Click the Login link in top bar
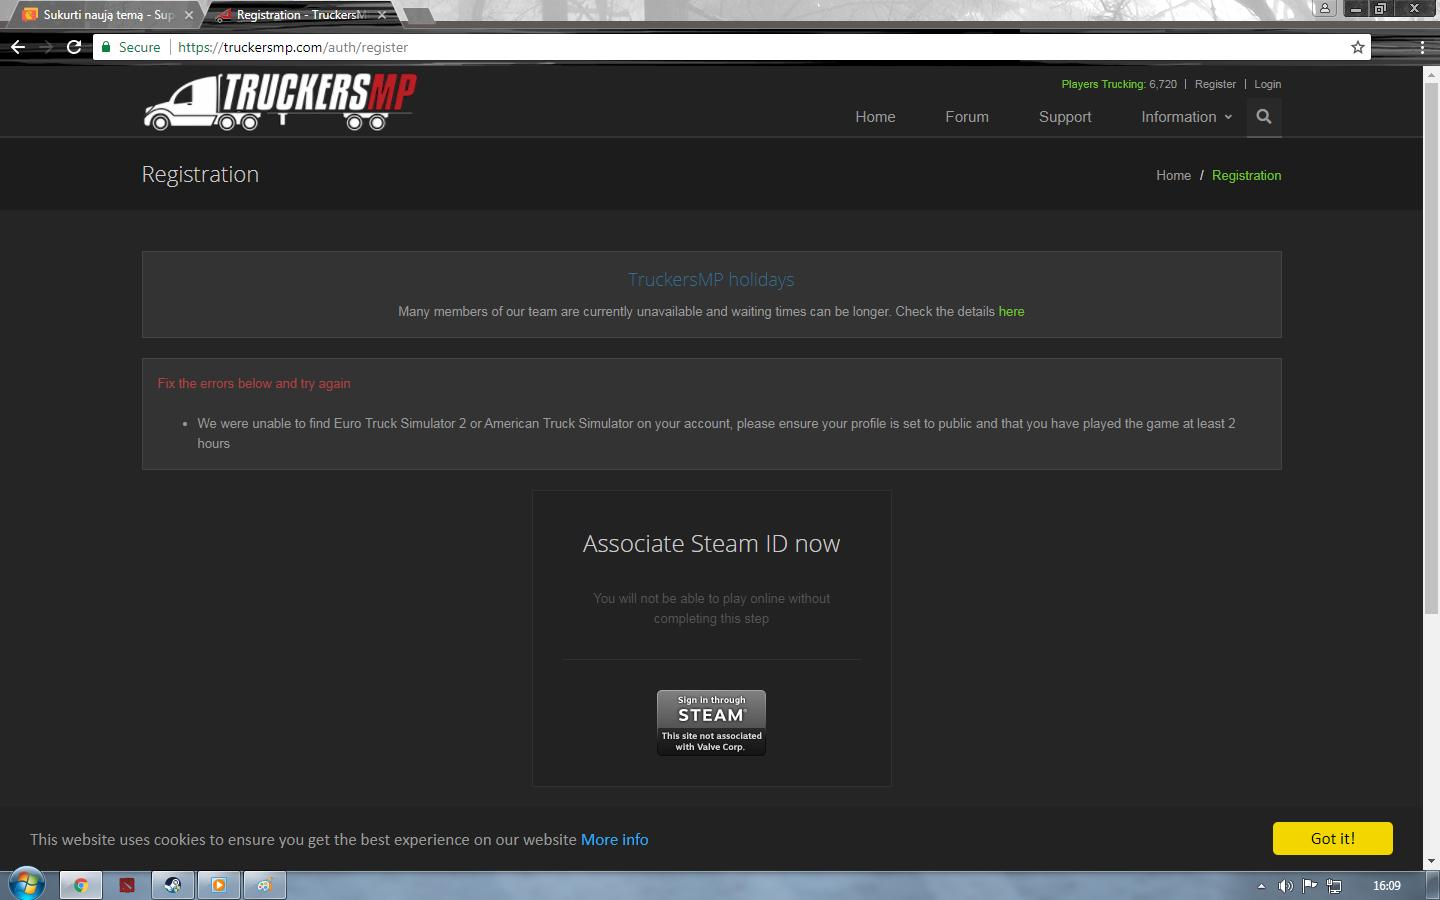Viewport: 1440px width, 900px height. [x=1268, y=84]
